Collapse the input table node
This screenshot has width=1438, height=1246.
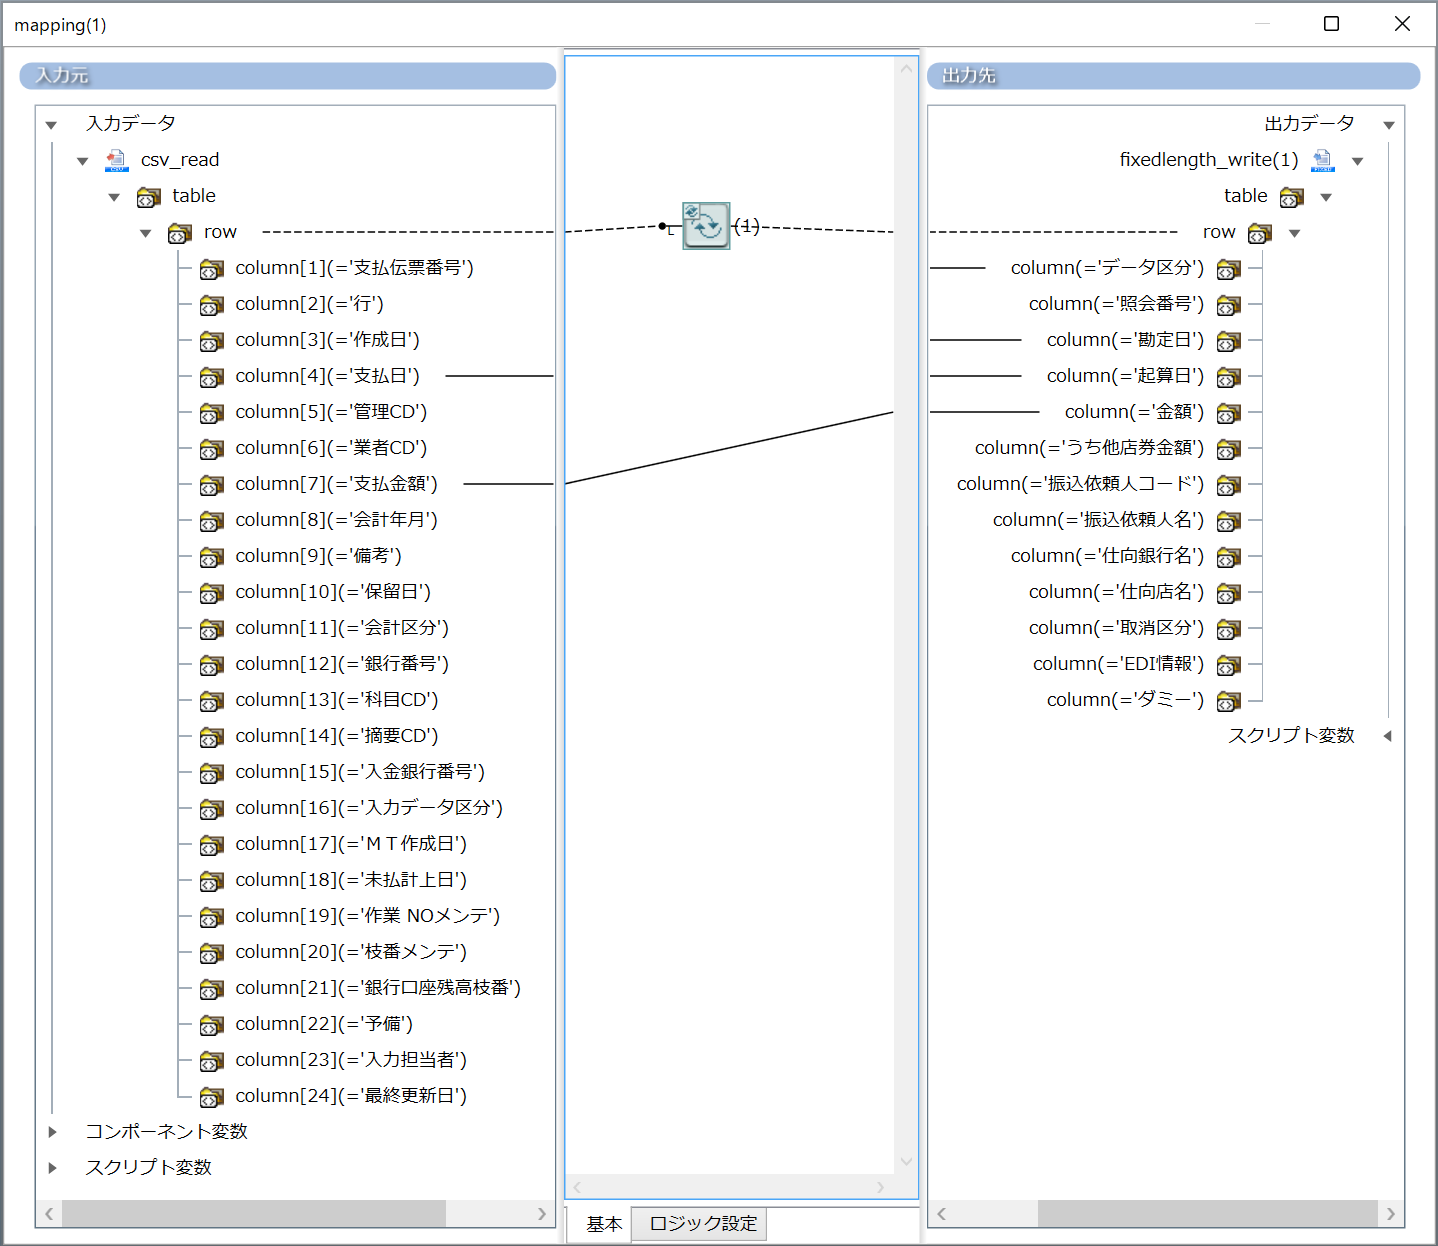pyautogui.click(x=114, y=197)
